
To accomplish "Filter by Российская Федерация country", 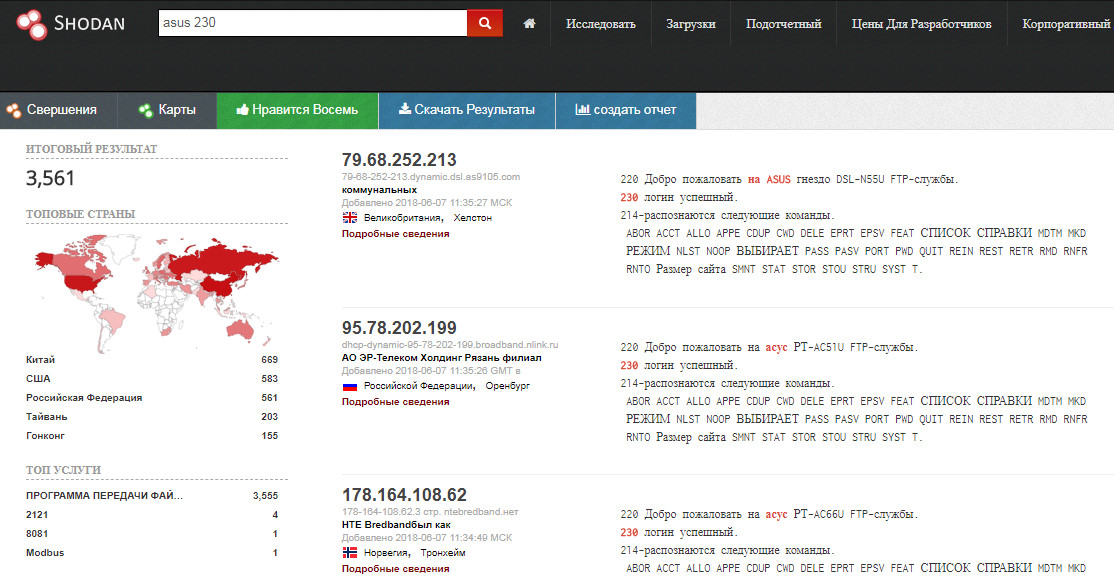I will [84, 398].
